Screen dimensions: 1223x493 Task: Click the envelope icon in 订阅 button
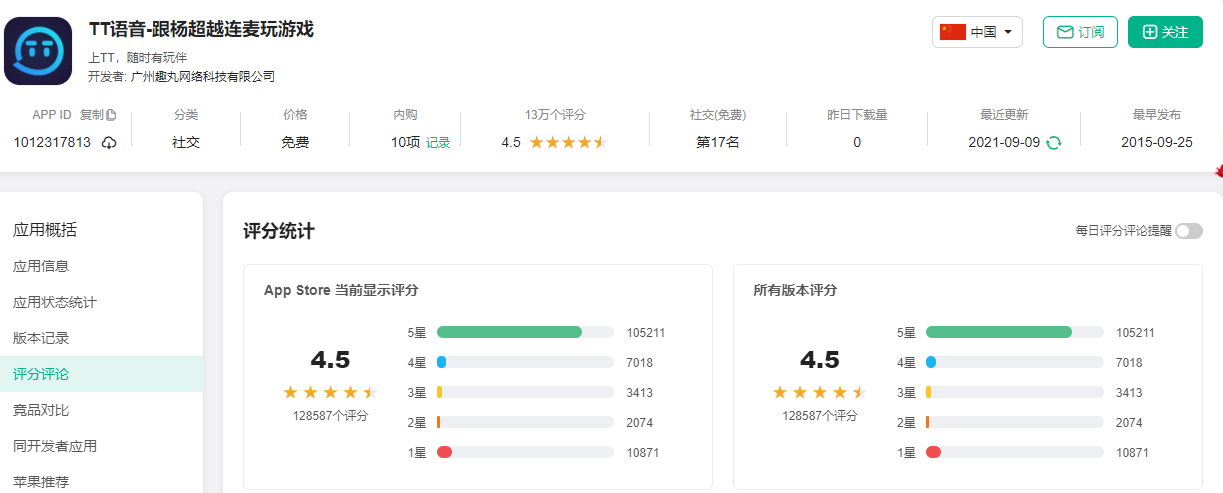(x=1065, y=32)
